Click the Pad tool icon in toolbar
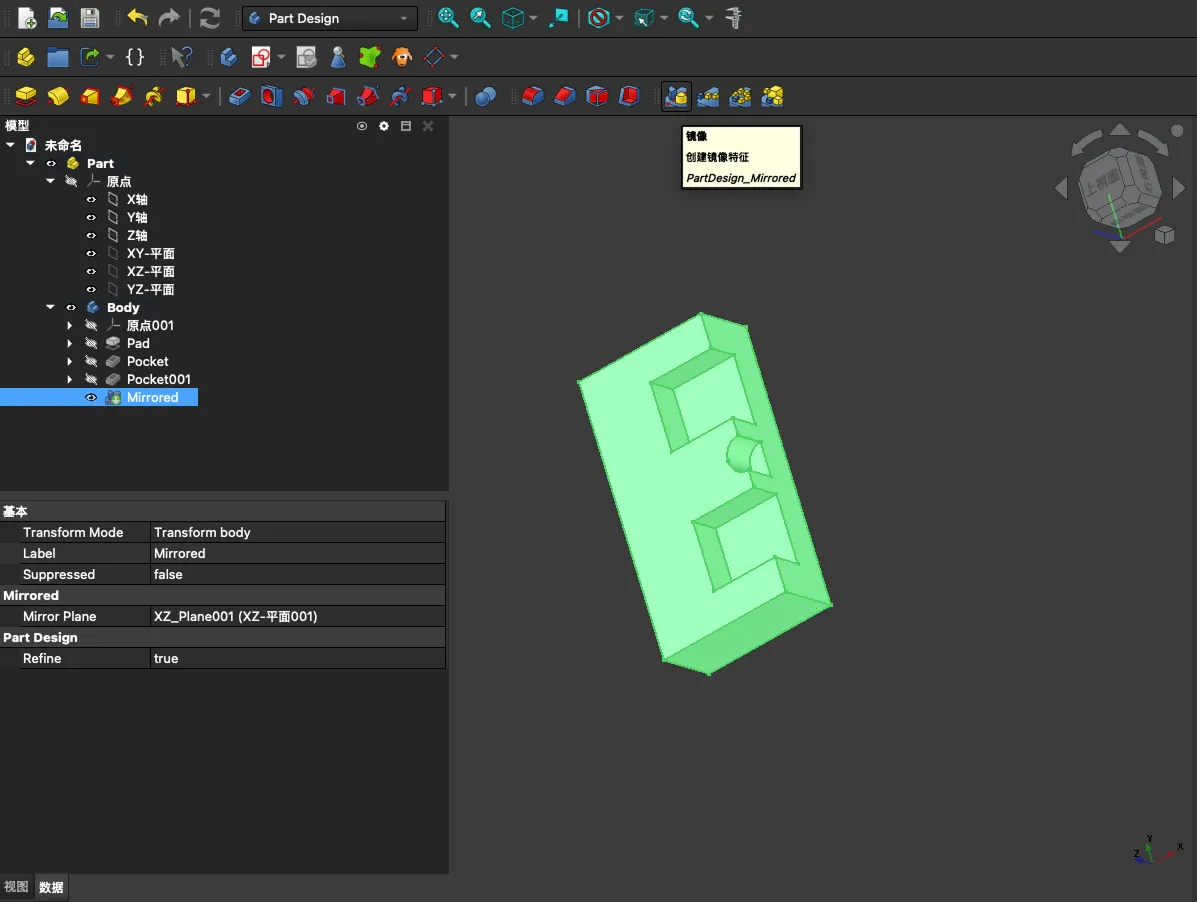 coord(27,96)
